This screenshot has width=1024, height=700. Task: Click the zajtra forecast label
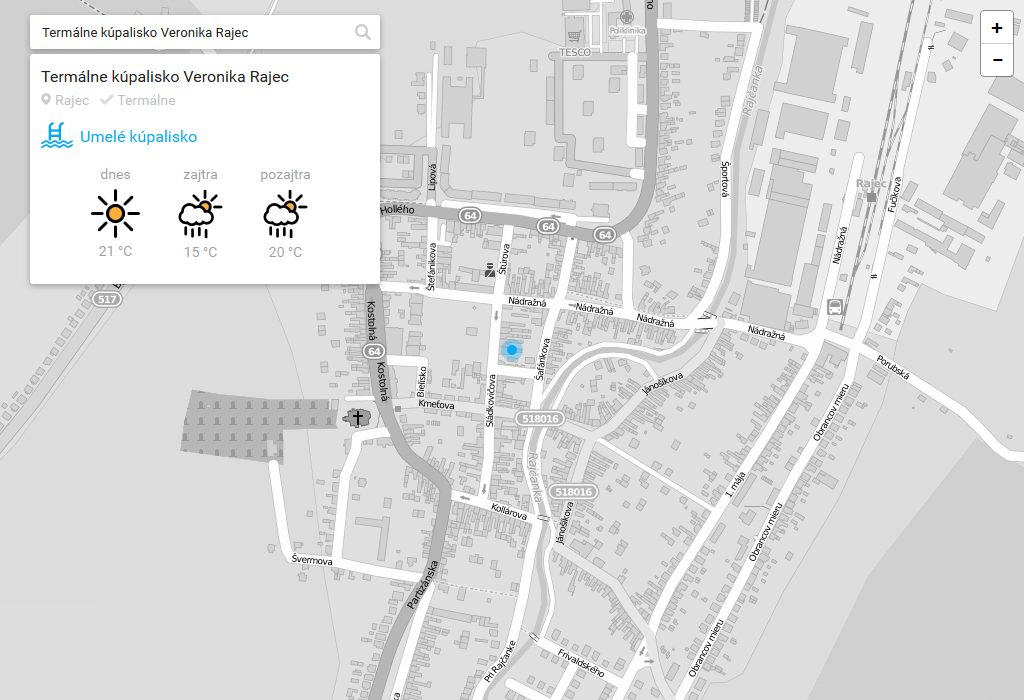tap(200, 174)
